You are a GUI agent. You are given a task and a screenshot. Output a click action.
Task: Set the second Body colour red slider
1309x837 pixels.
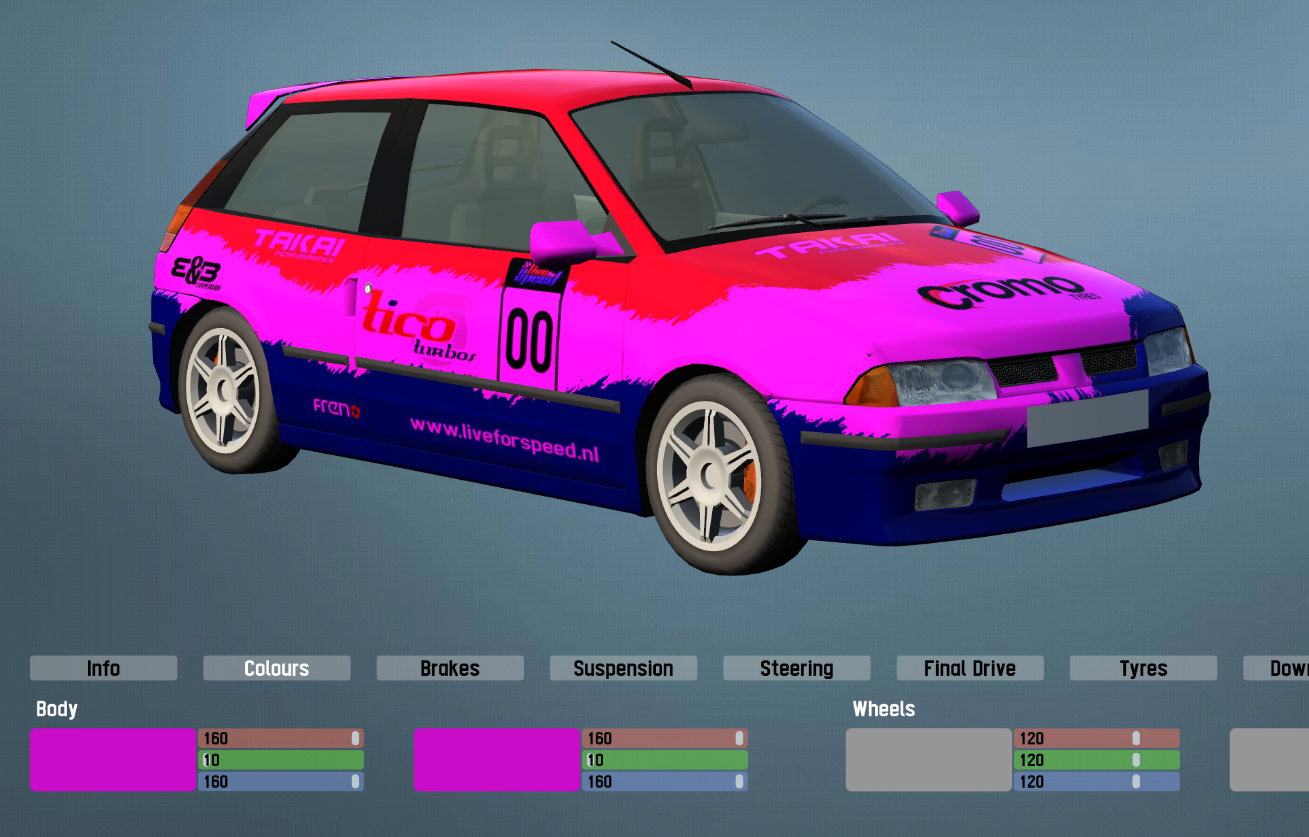click(665, 738)
